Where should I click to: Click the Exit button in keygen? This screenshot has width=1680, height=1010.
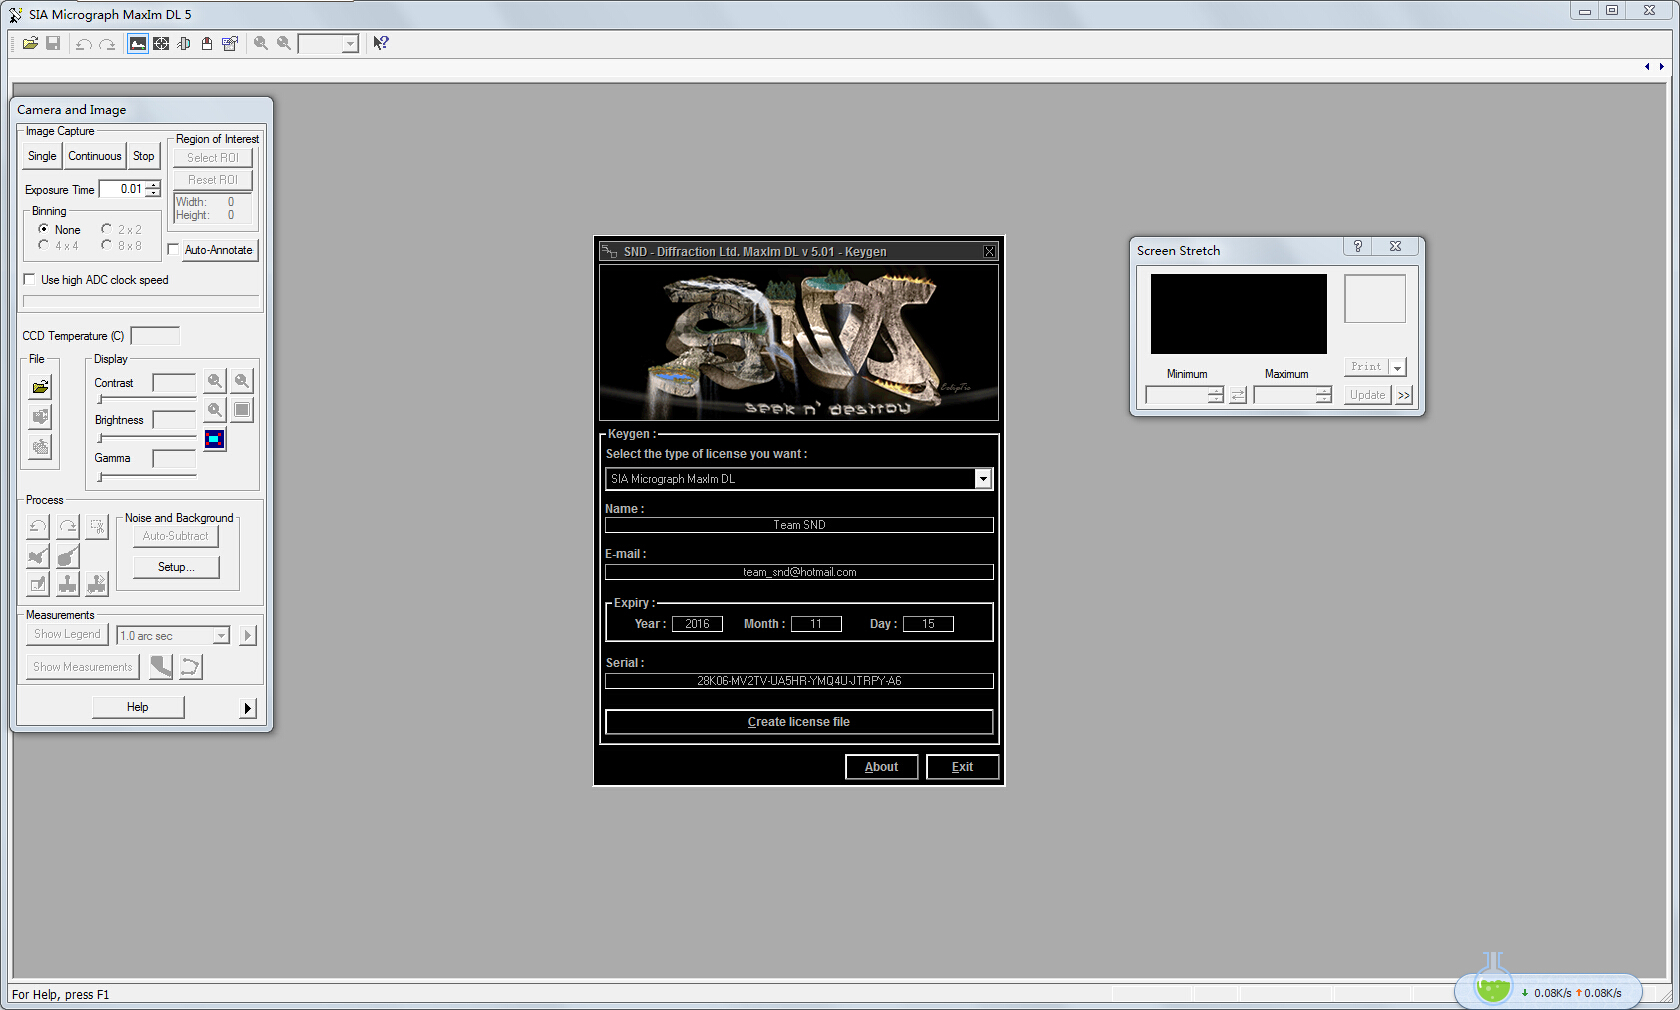(x=962, y=767)
